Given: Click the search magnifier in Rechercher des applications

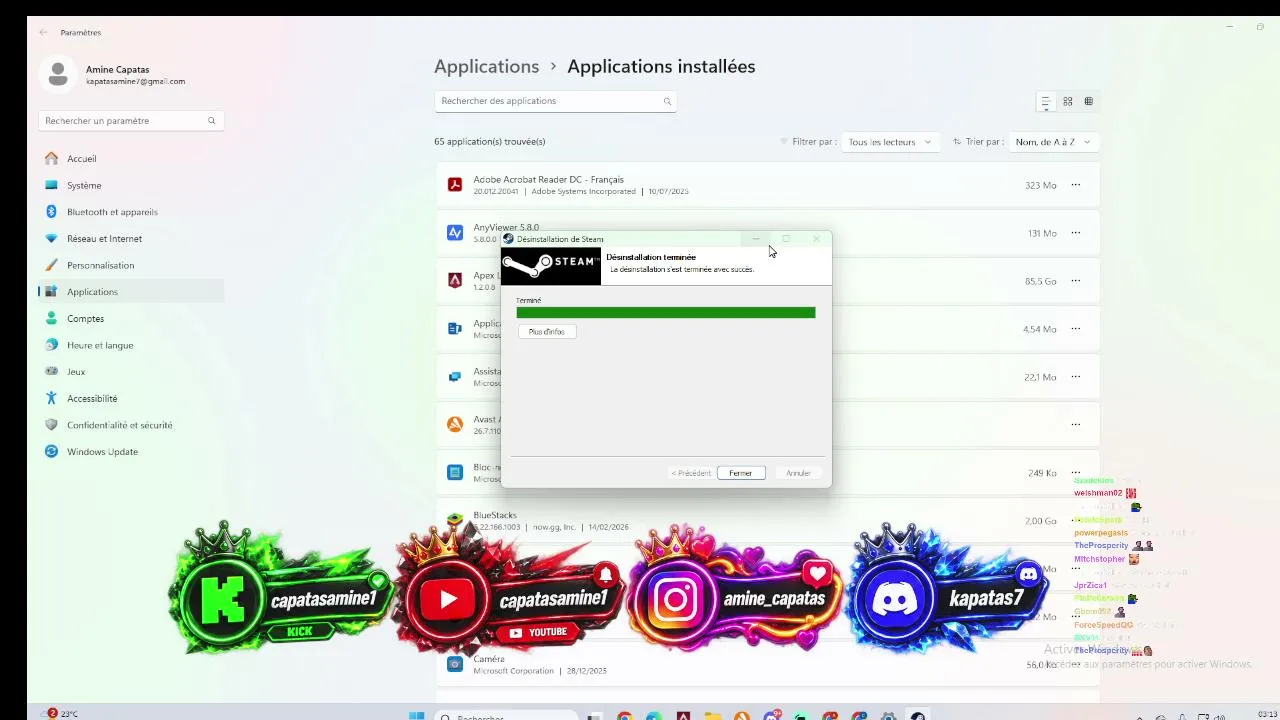Looking at the screenshot, I should [667, 101].
